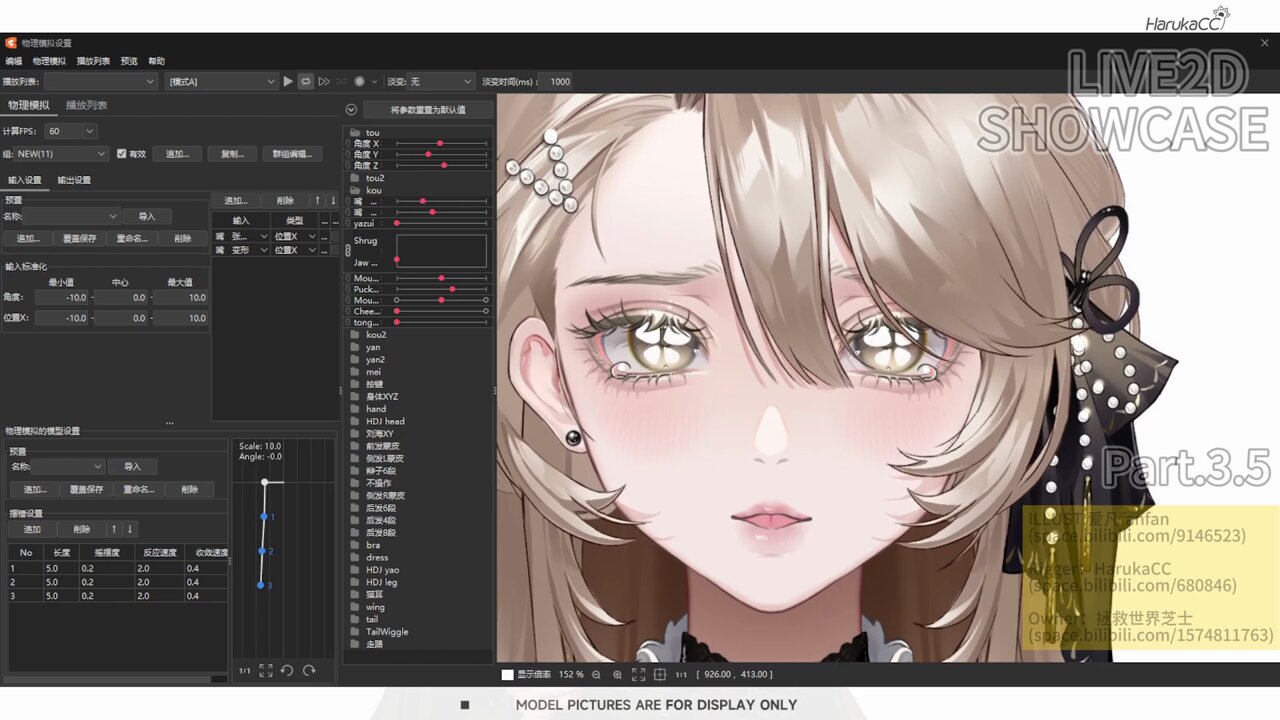The width and height of the screenshot is (1280, 720).
Task: Open the 帮助 menu
Action: click(x=157, y=61)
